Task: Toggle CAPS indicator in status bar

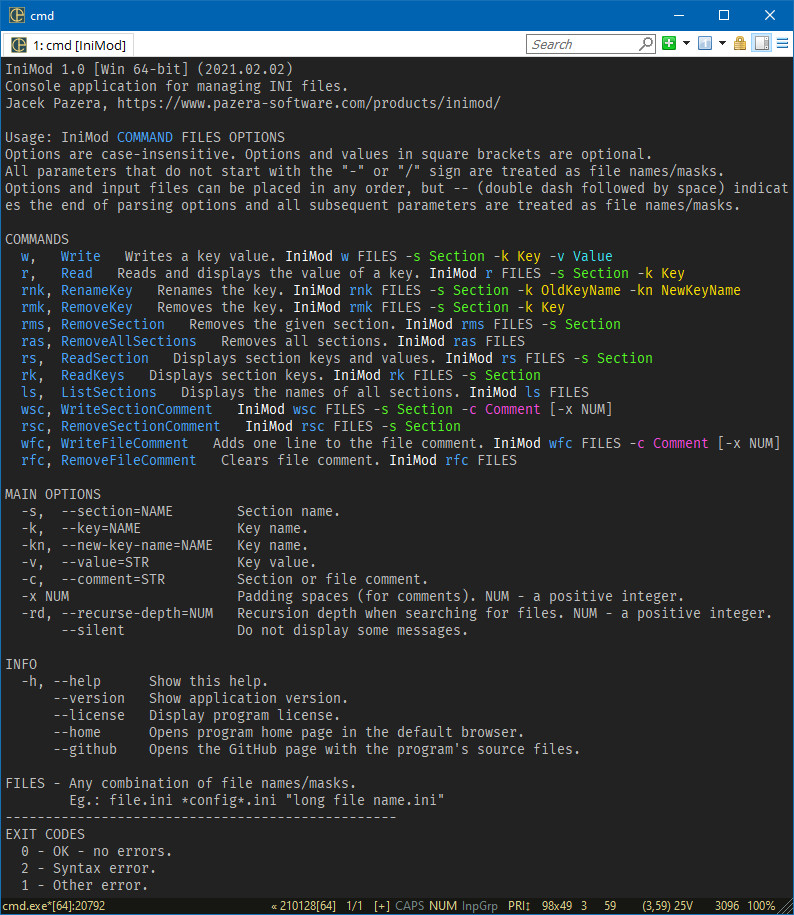Action: [x=410, y=906]
